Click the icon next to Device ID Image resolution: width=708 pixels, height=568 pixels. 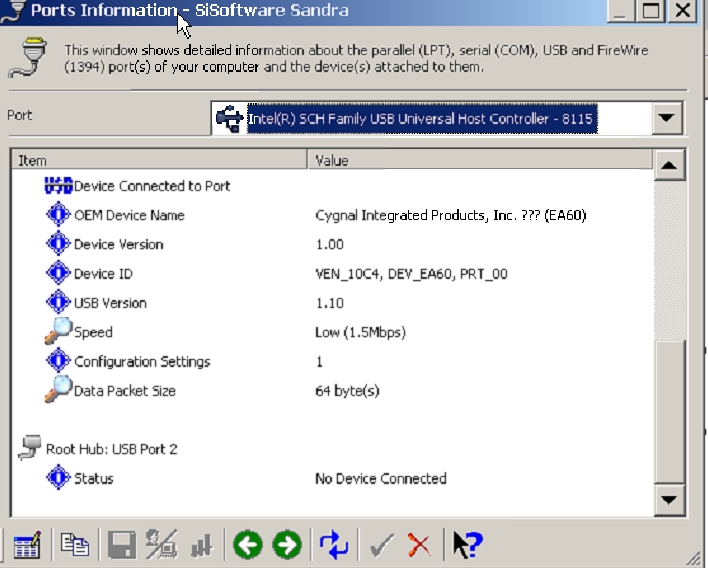[x=58, y=273]
